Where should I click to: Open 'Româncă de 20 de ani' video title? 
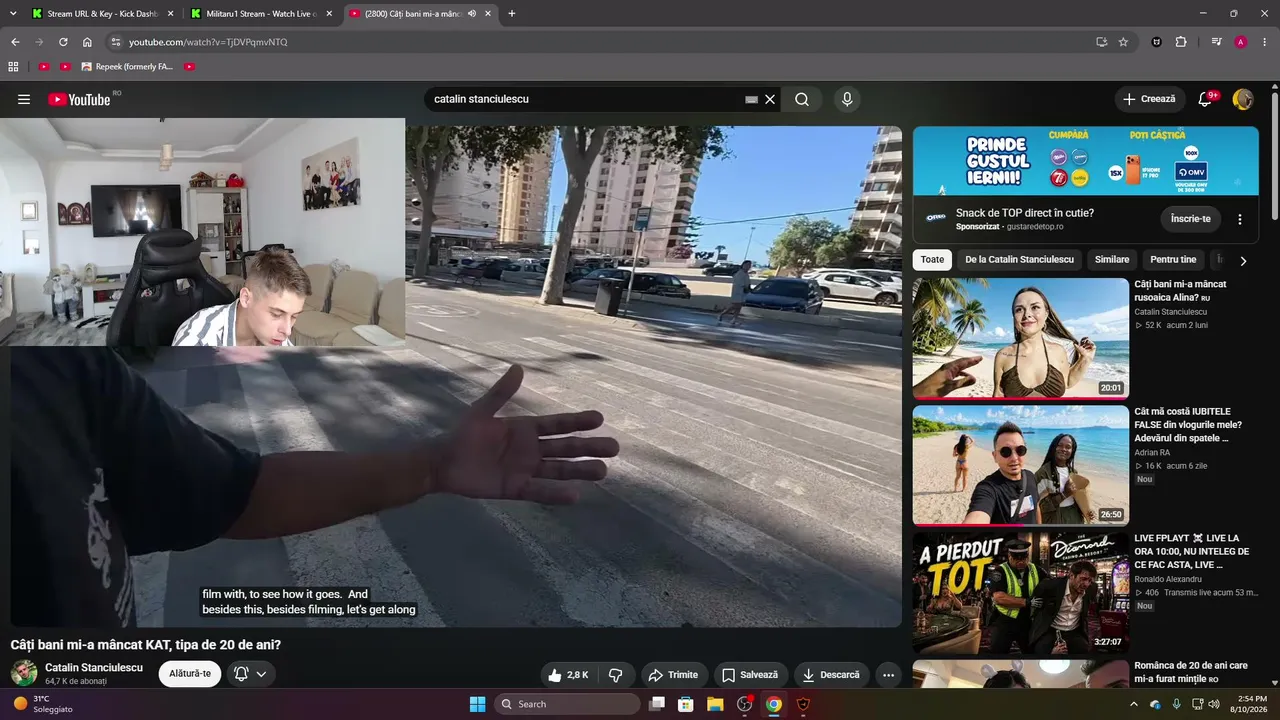(1191, 672)
